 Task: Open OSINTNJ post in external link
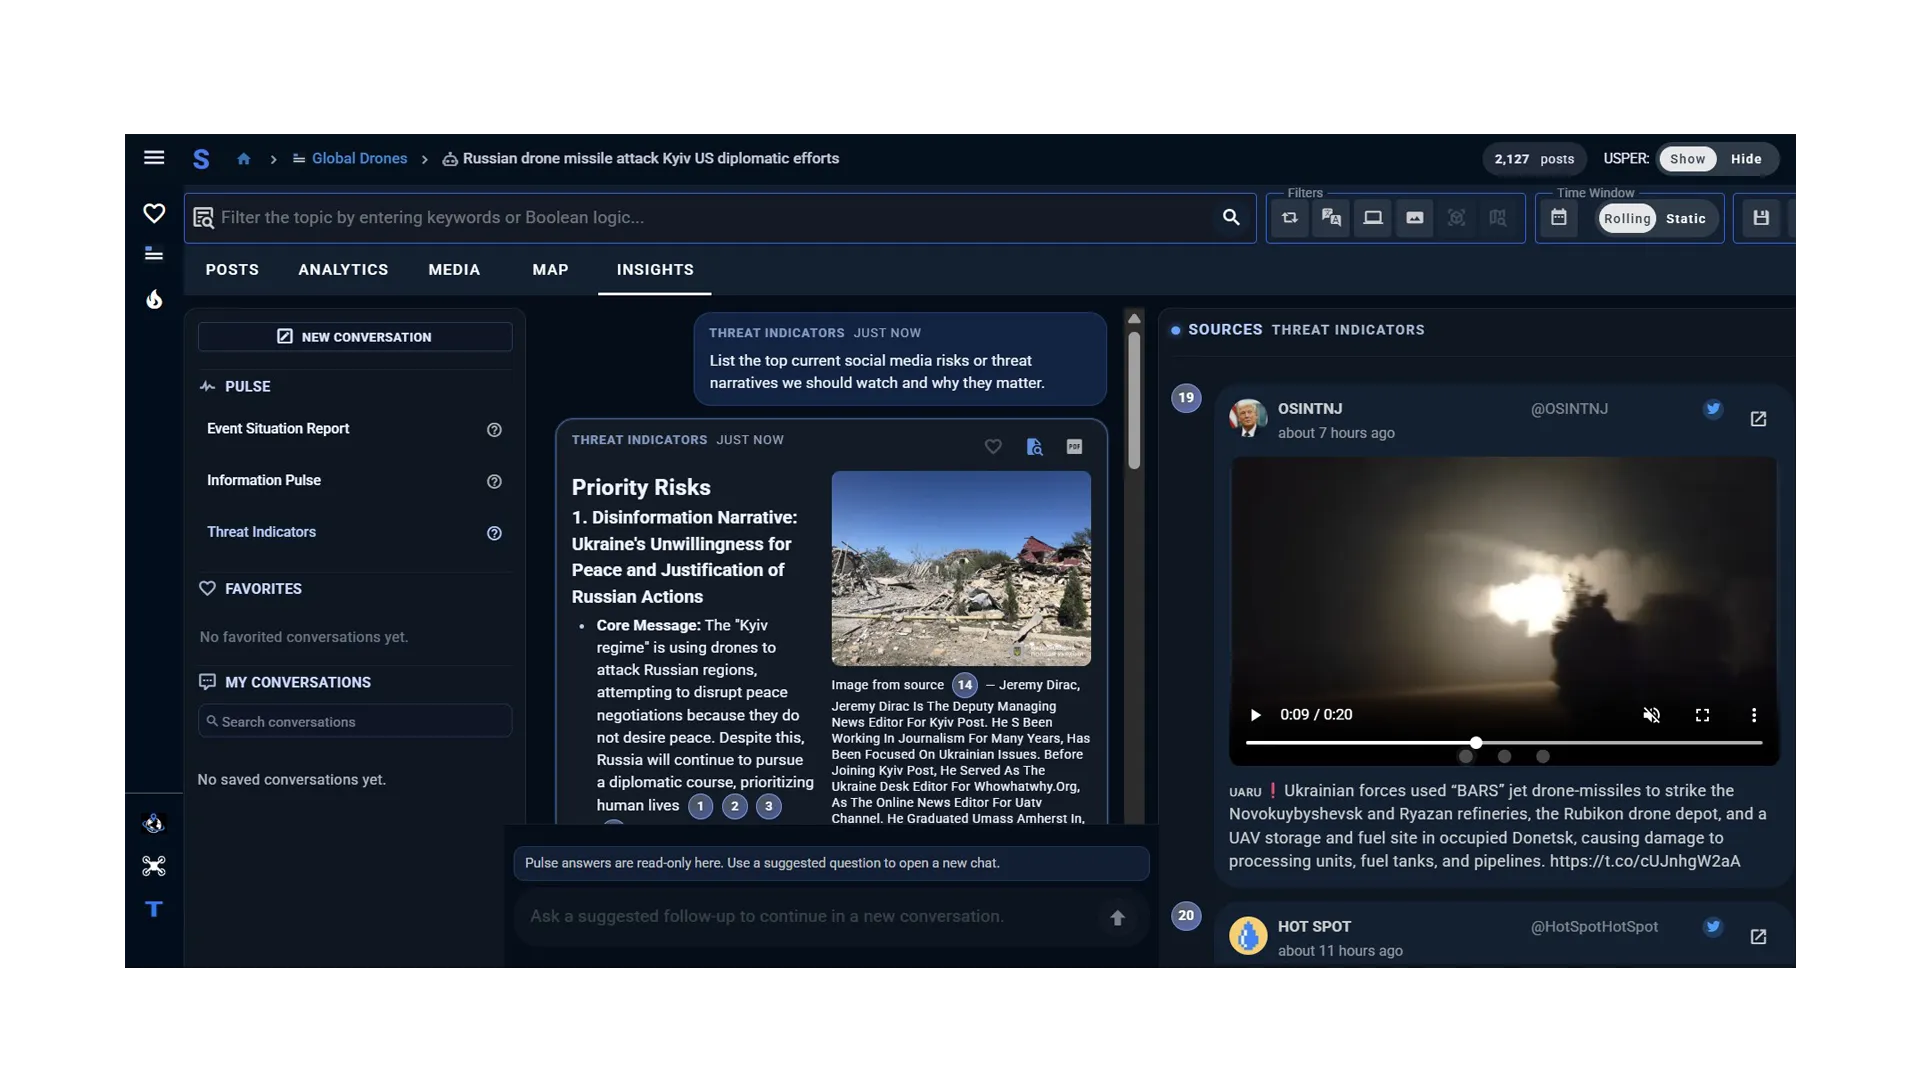click(1758, 419)
